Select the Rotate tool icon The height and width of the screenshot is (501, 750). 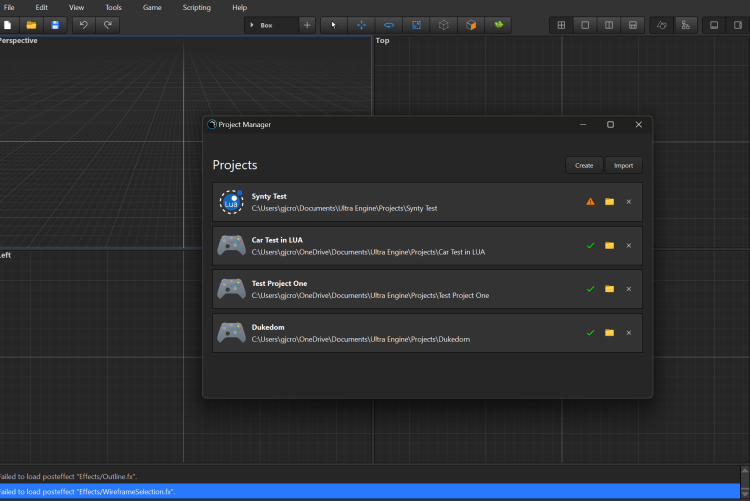pos(388,24)
